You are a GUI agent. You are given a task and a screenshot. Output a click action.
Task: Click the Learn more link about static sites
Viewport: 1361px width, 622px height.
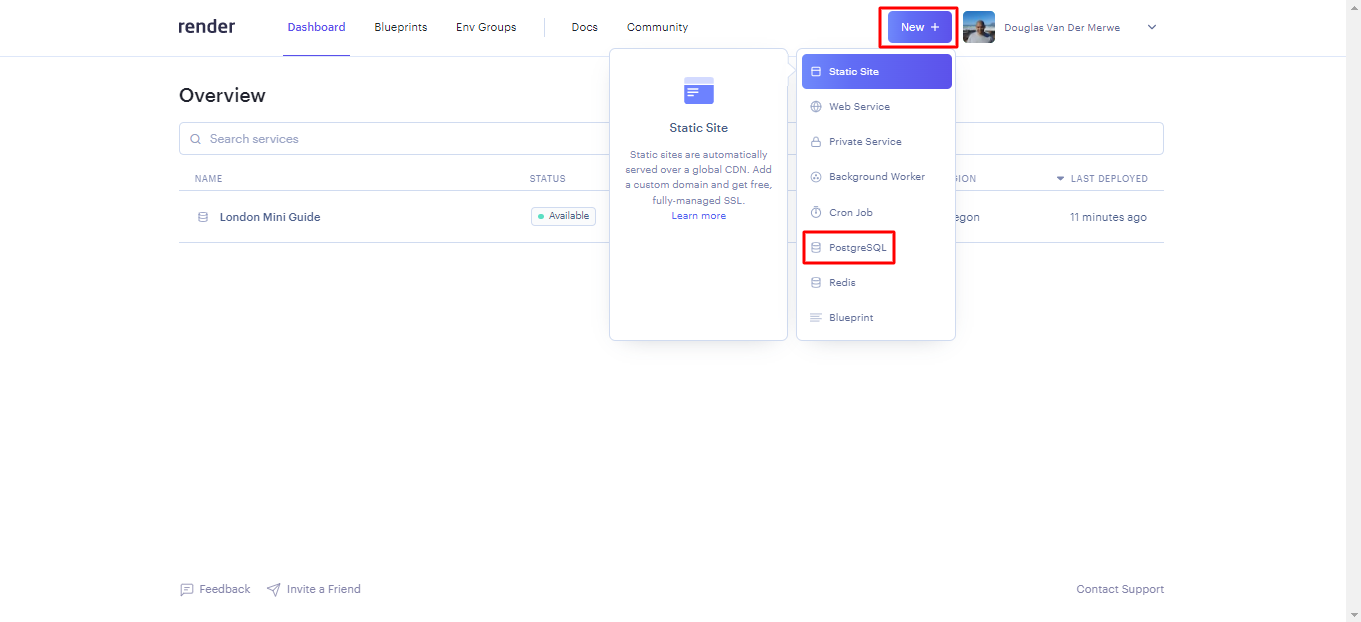pos(698,215)
